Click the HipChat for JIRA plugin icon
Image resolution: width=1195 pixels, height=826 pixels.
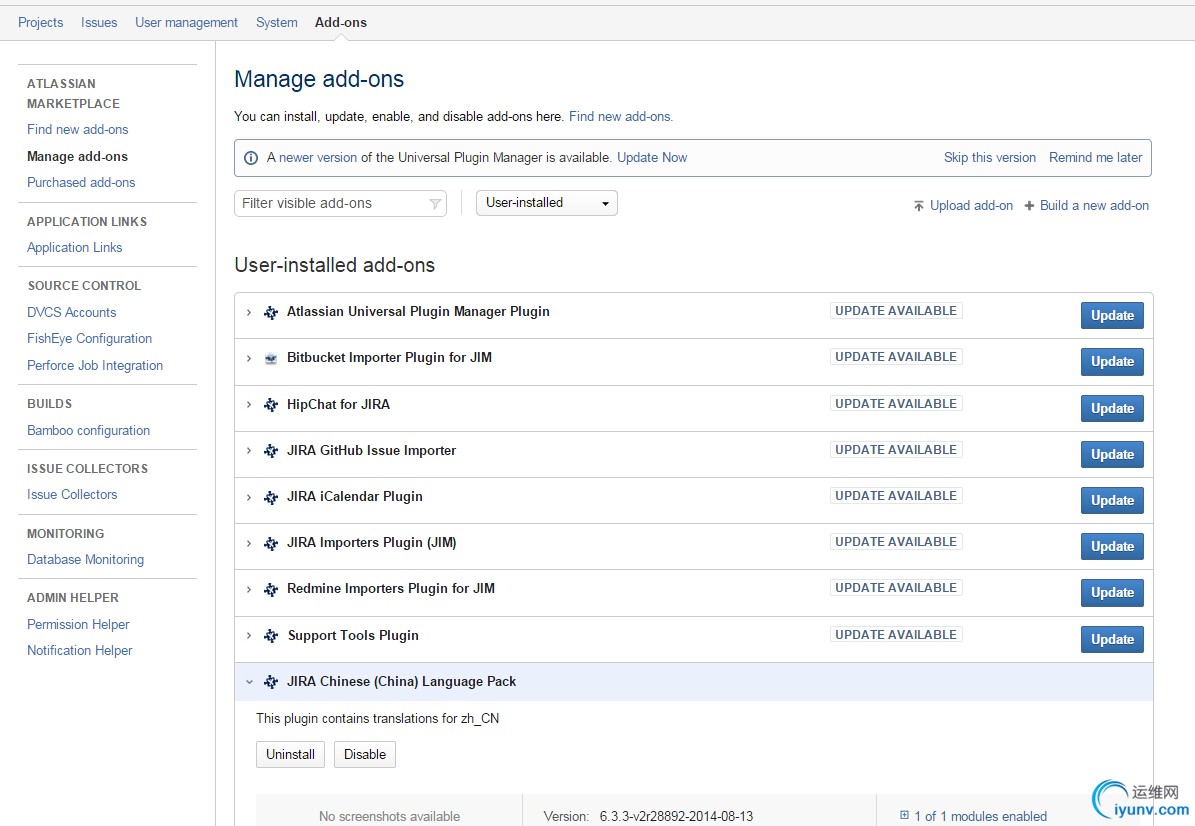click(x=271, y=405)
